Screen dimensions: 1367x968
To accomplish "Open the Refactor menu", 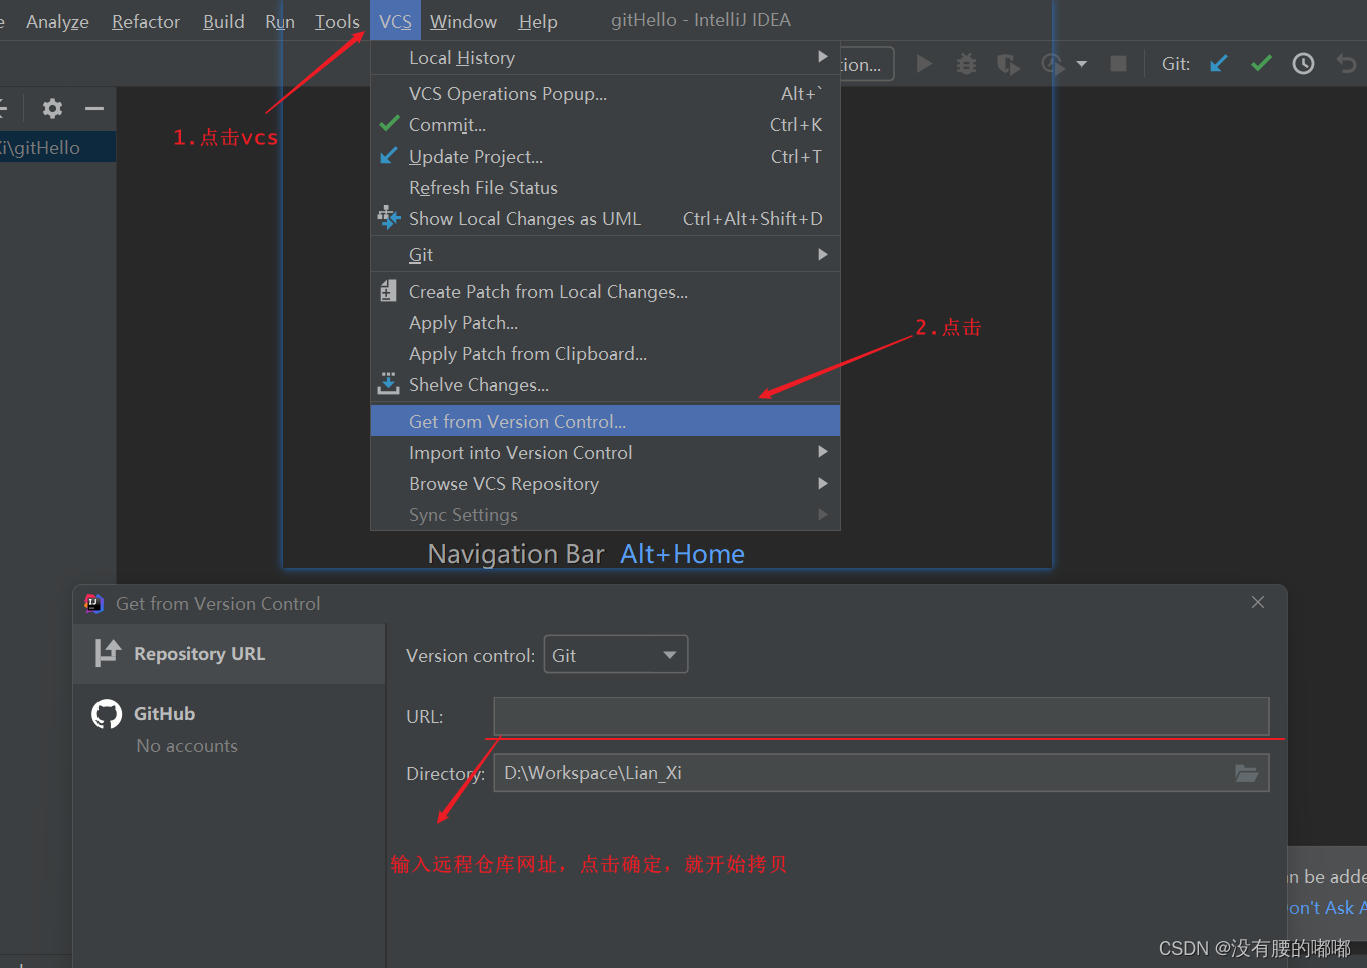I will pos(146,21).
